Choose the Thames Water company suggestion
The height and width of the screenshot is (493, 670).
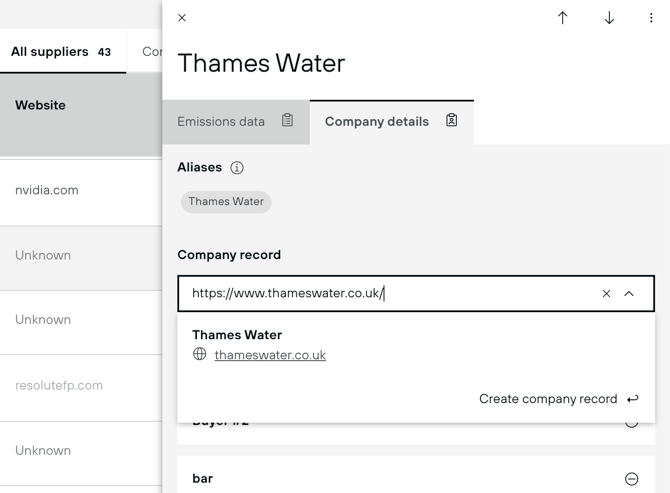coord(416,345)
